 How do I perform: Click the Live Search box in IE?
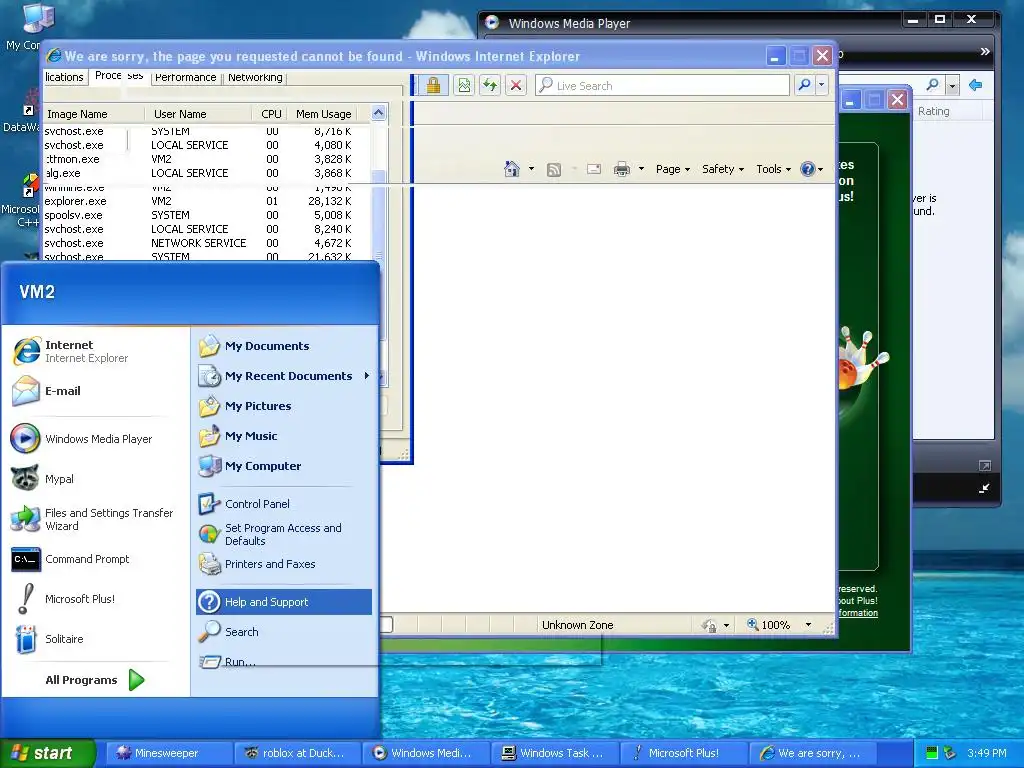coord(662,86)
